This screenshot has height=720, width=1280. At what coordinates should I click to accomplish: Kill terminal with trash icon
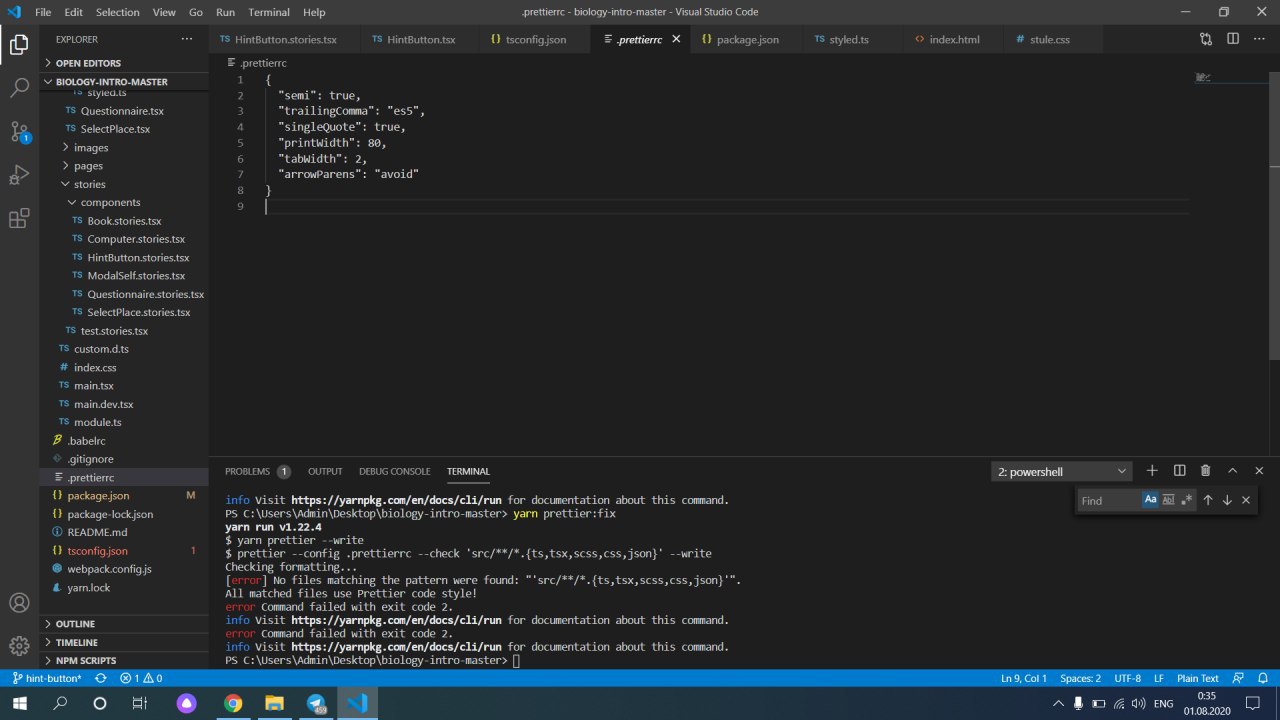click(1205, 471)
